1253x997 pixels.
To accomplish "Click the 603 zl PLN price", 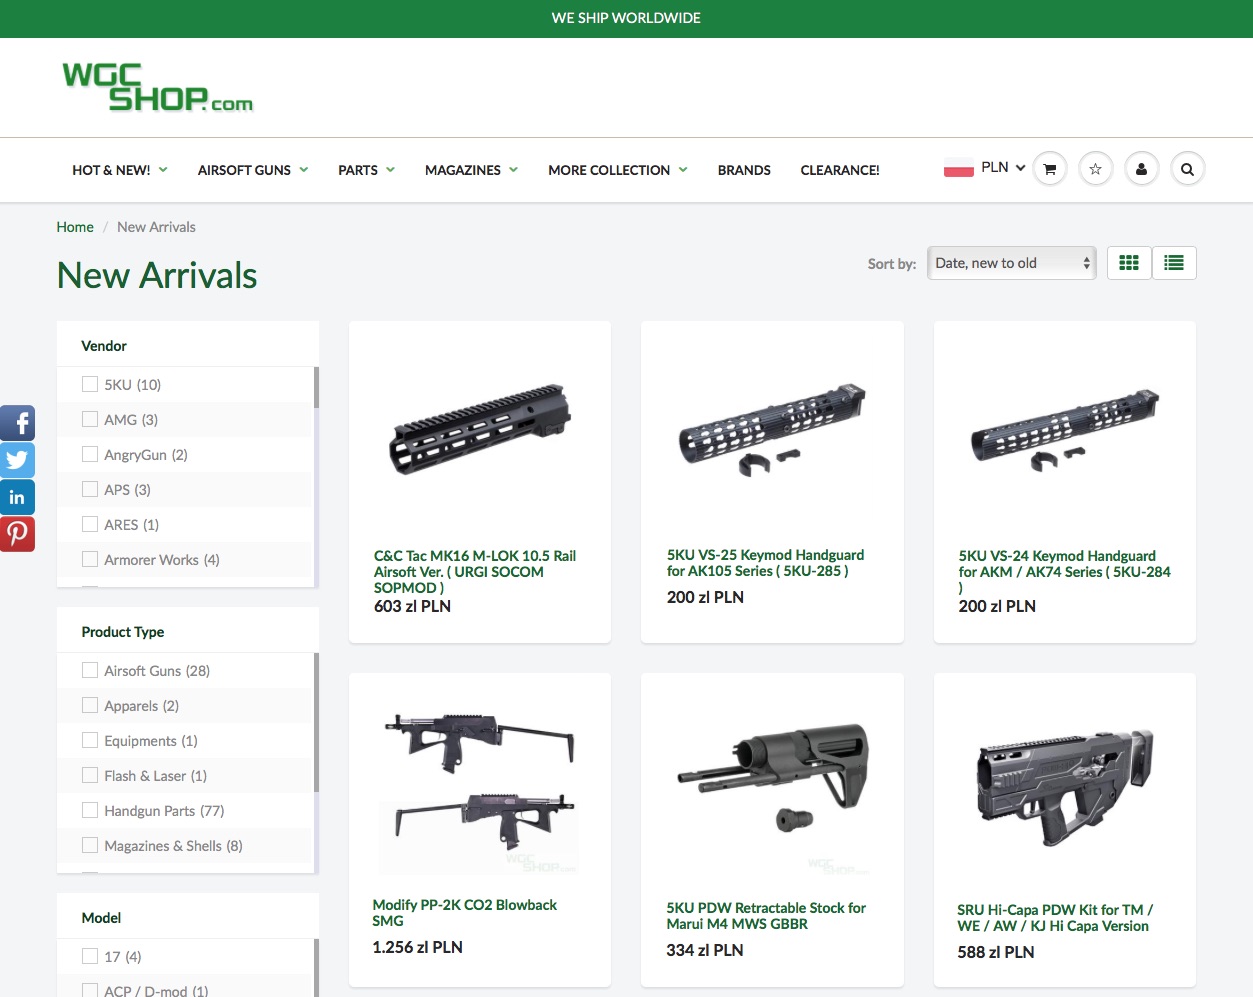I will 412,606.
